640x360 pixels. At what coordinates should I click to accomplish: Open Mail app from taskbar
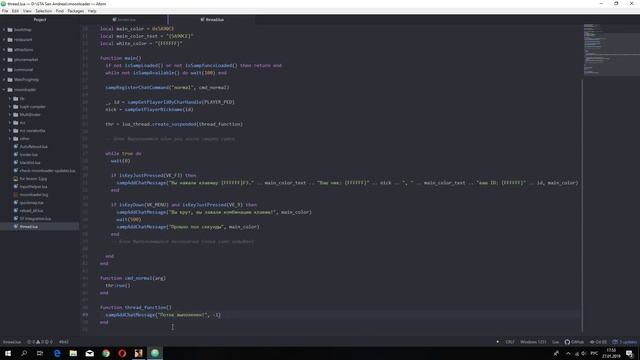(89, 353)
